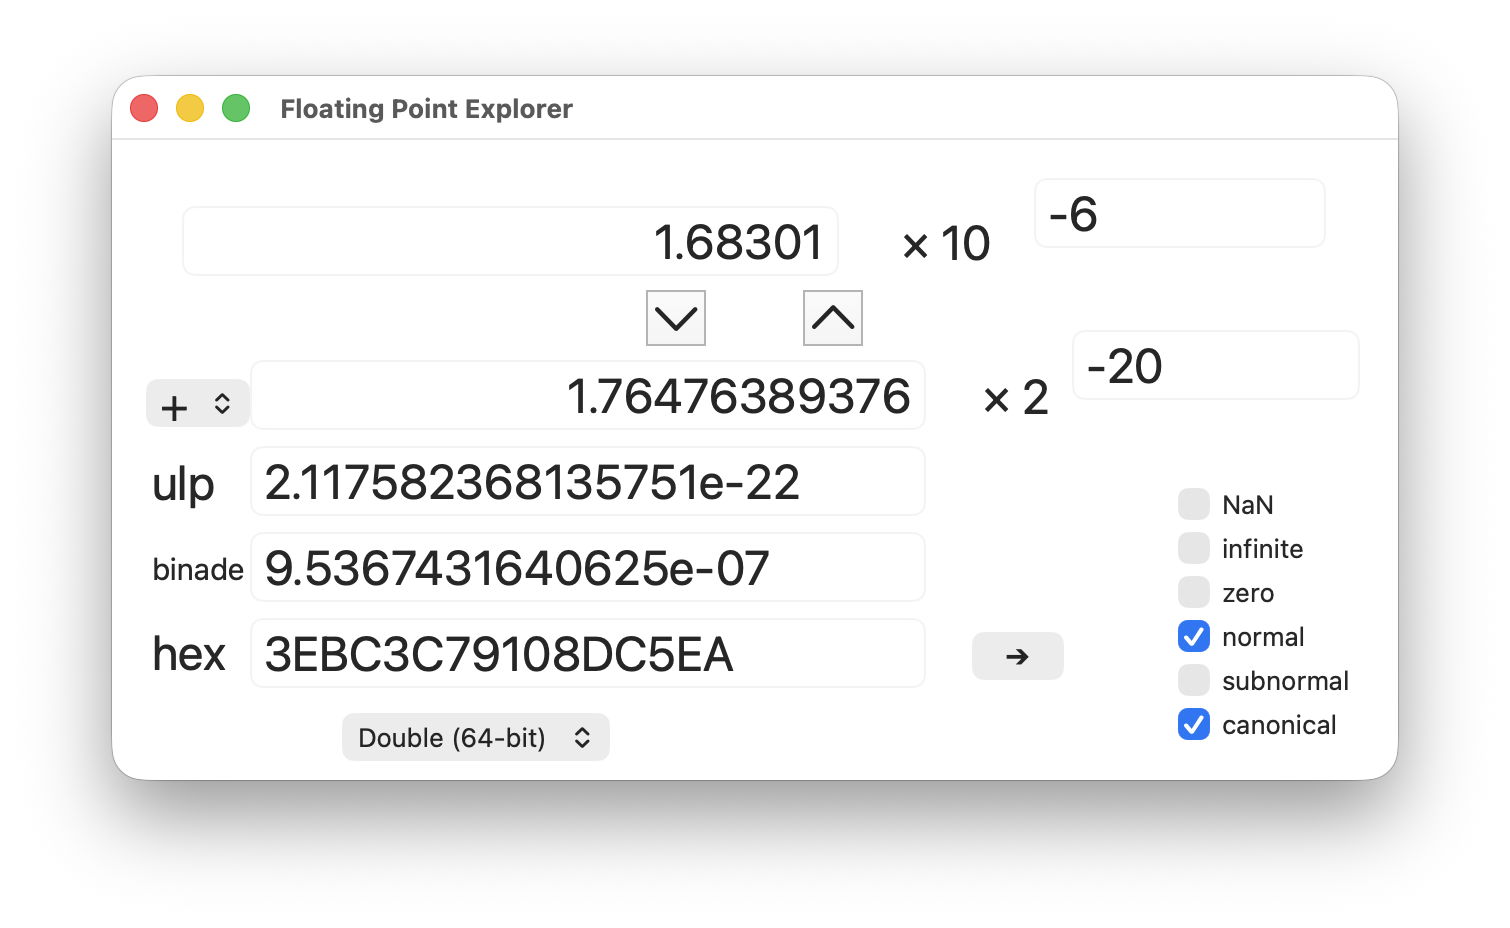Click the hex field 3EBC3C79108DC5EA

tap(588, 653)
